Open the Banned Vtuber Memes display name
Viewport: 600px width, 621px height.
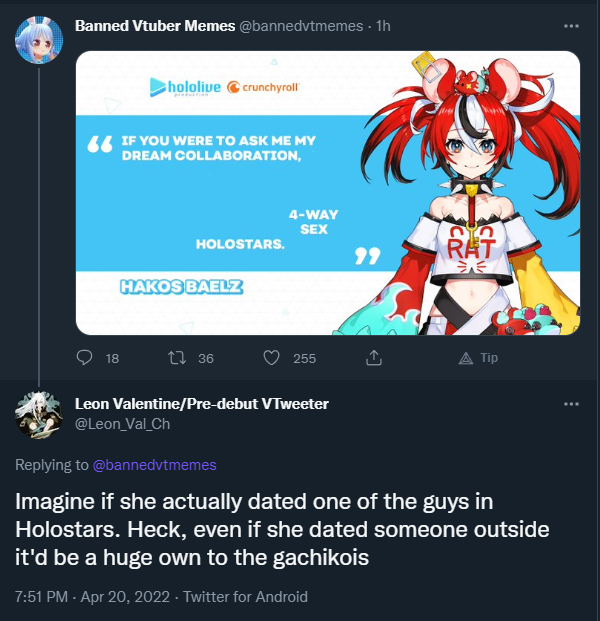[x=155, y=26]
